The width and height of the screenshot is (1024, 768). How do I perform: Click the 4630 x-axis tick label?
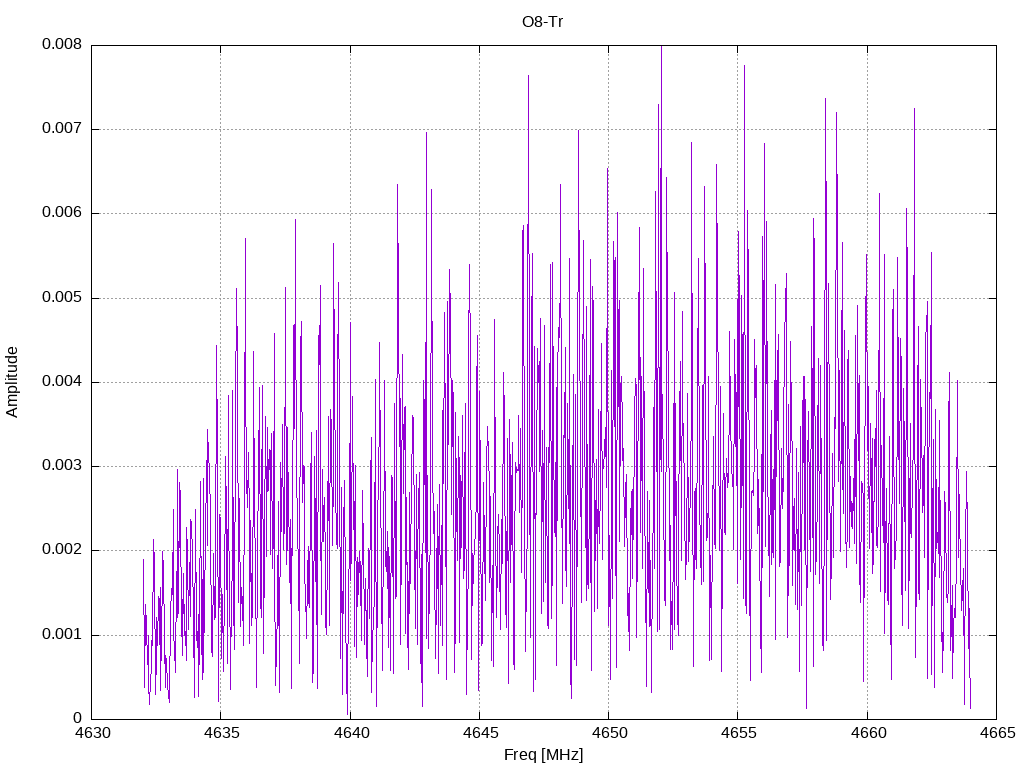[92, 733]
